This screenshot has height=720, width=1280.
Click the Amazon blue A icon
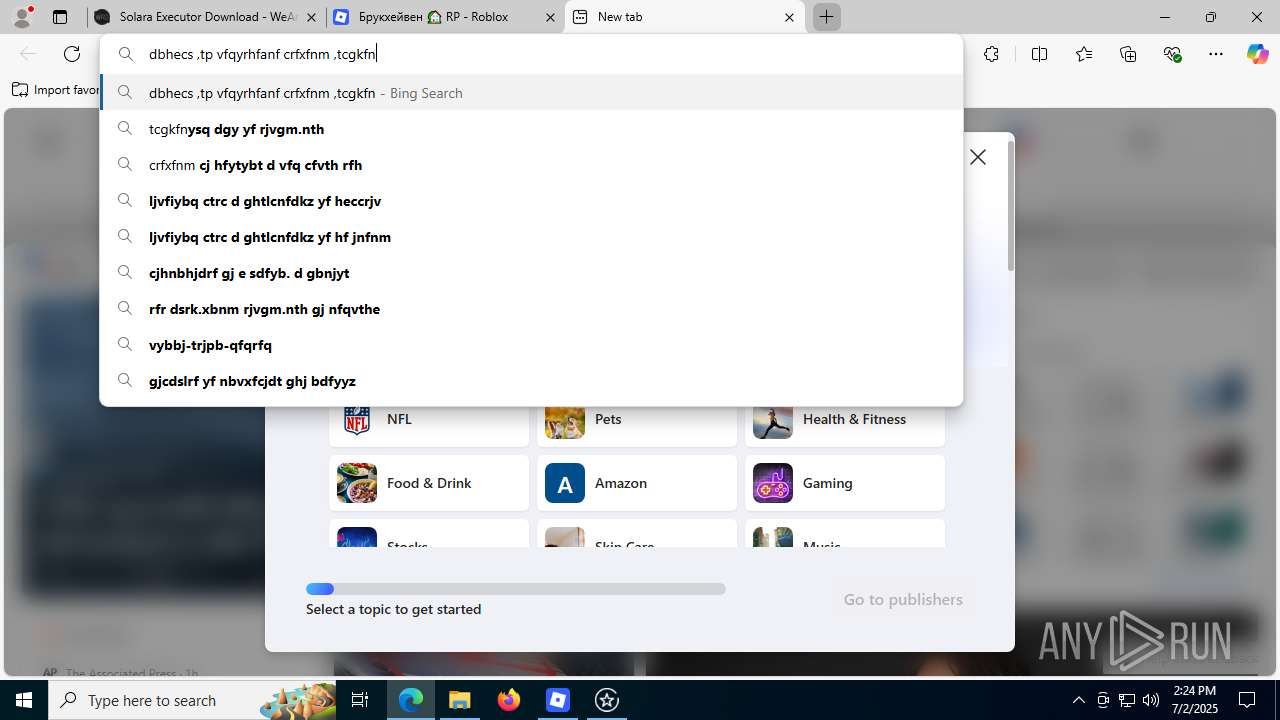pyautogui.click(x=565, y=483)
